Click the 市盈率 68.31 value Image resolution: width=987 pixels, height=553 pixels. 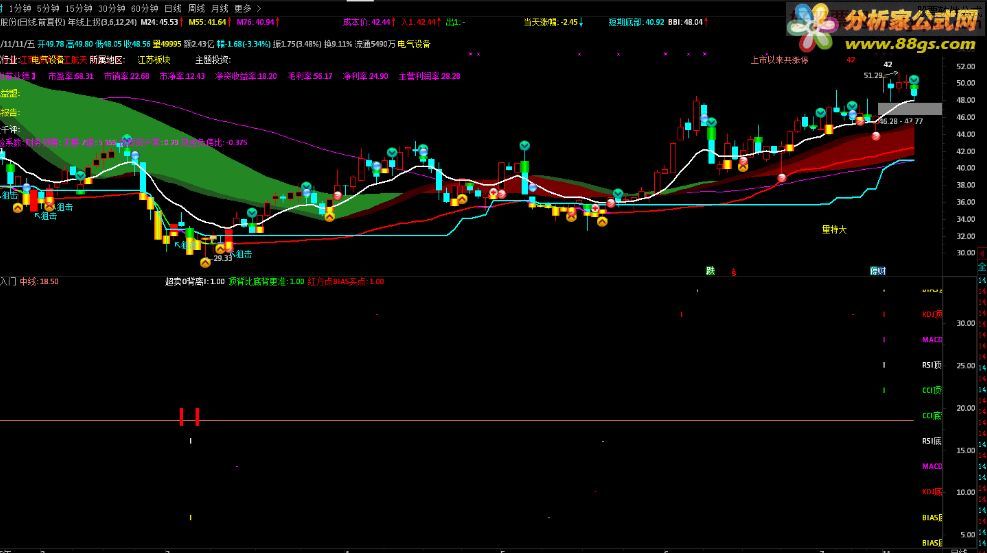pyautogui.click(x=70, y=76)
